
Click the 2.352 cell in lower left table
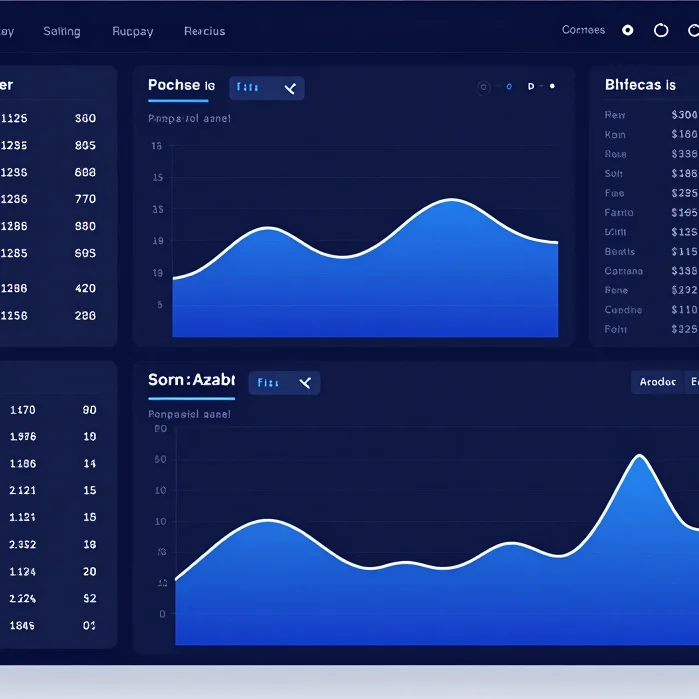pos(22,544)
